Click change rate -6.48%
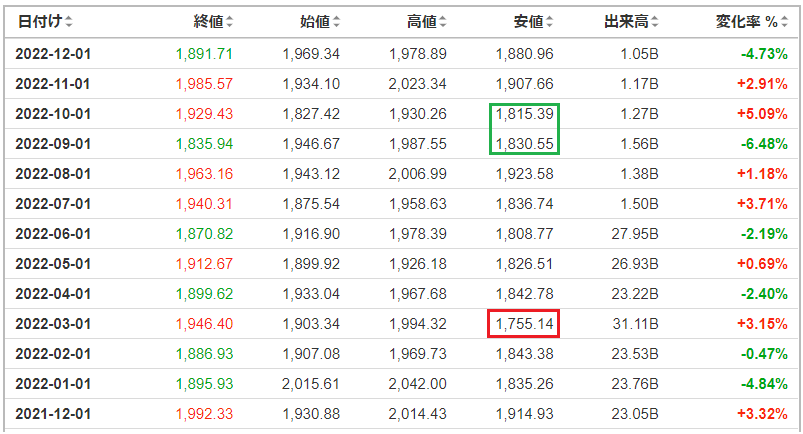 click(764, 144)
